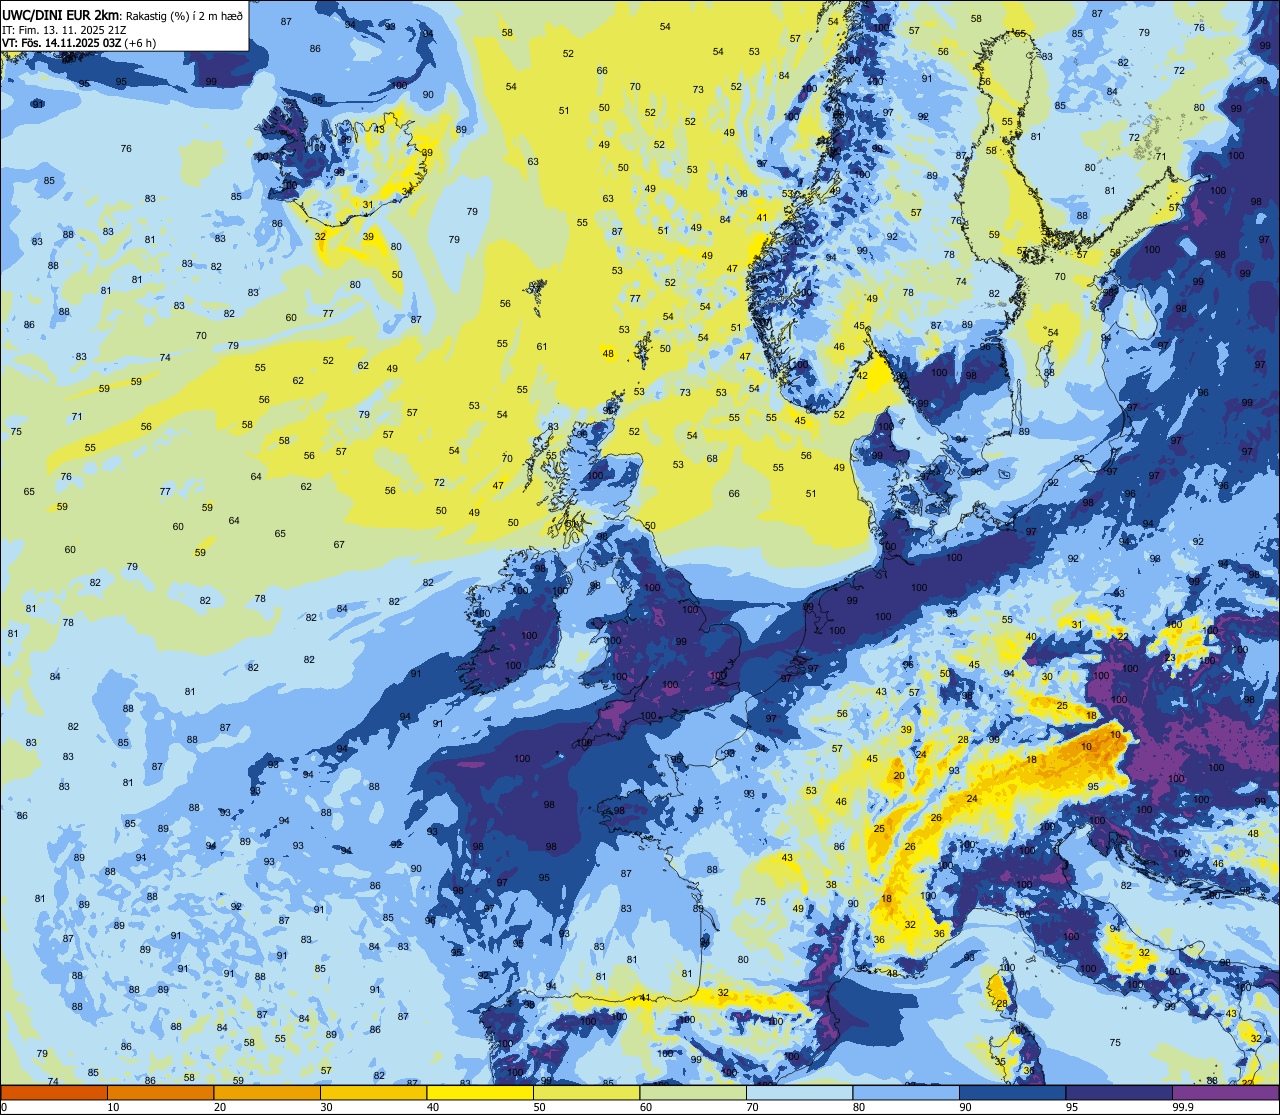Click the legend scale label '40'
This screenshot has height=1115, width=1280.
click(433, 1107)
